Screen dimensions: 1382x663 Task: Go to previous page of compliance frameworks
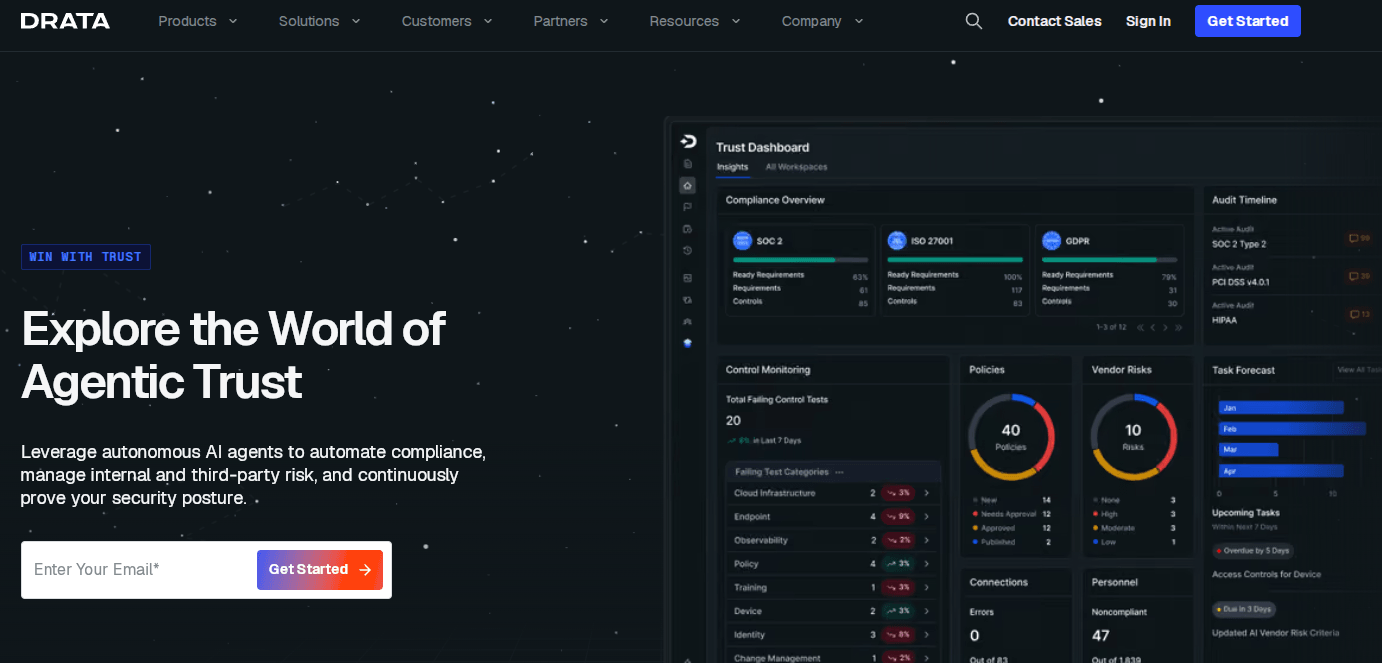coord(1152,327)
